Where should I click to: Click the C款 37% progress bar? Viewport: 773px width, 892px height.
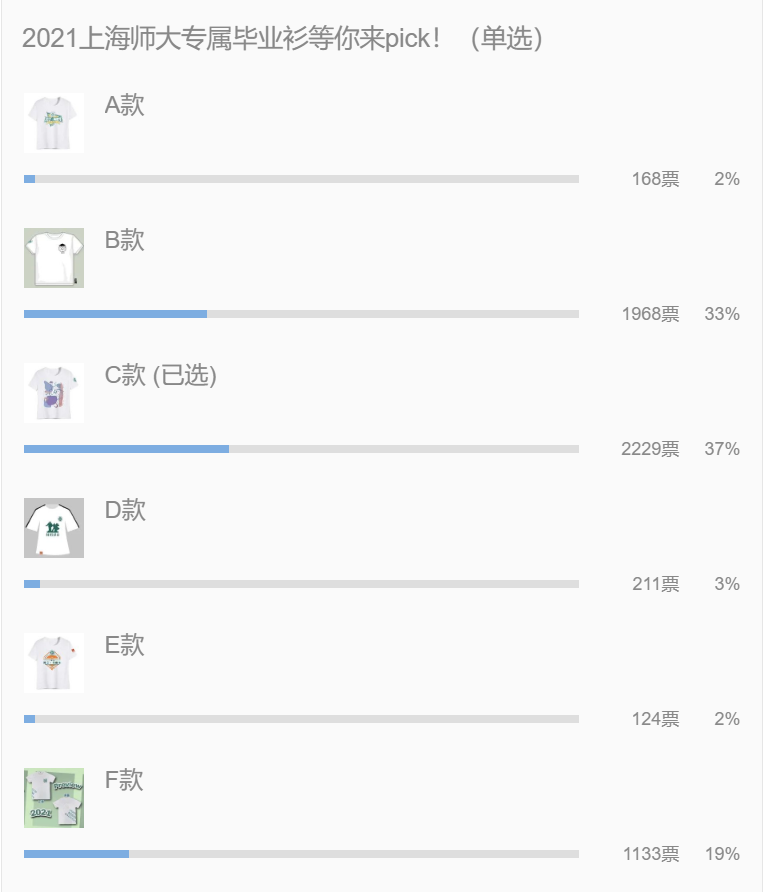[x=301, y=449]
